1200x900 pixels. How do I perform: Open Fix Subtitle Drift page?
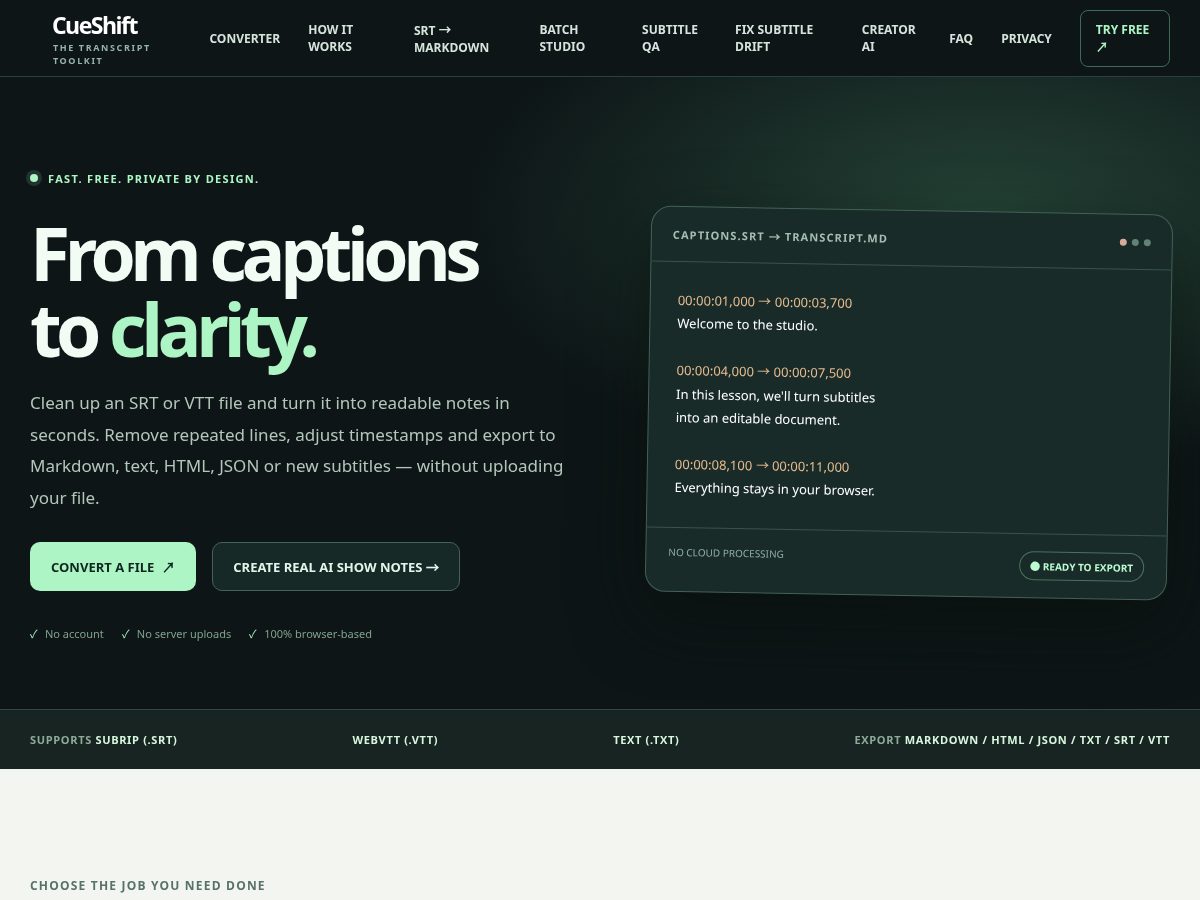pos(774,38)
